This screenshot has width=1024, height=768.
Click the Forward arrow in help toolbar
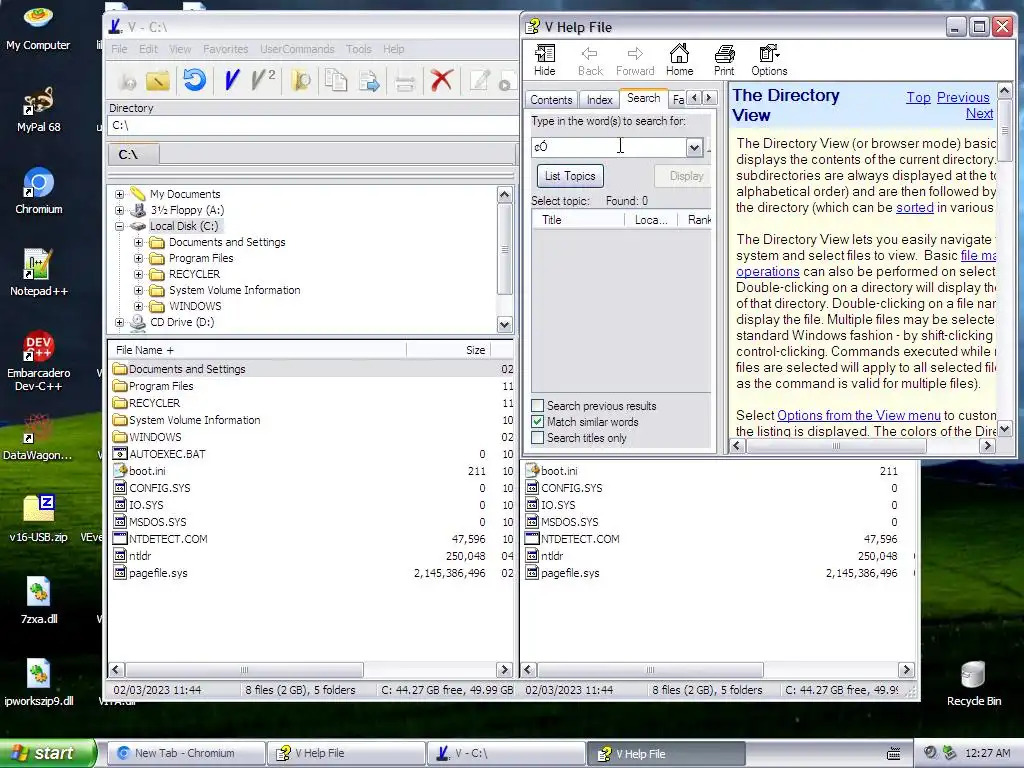pos(635,60)
